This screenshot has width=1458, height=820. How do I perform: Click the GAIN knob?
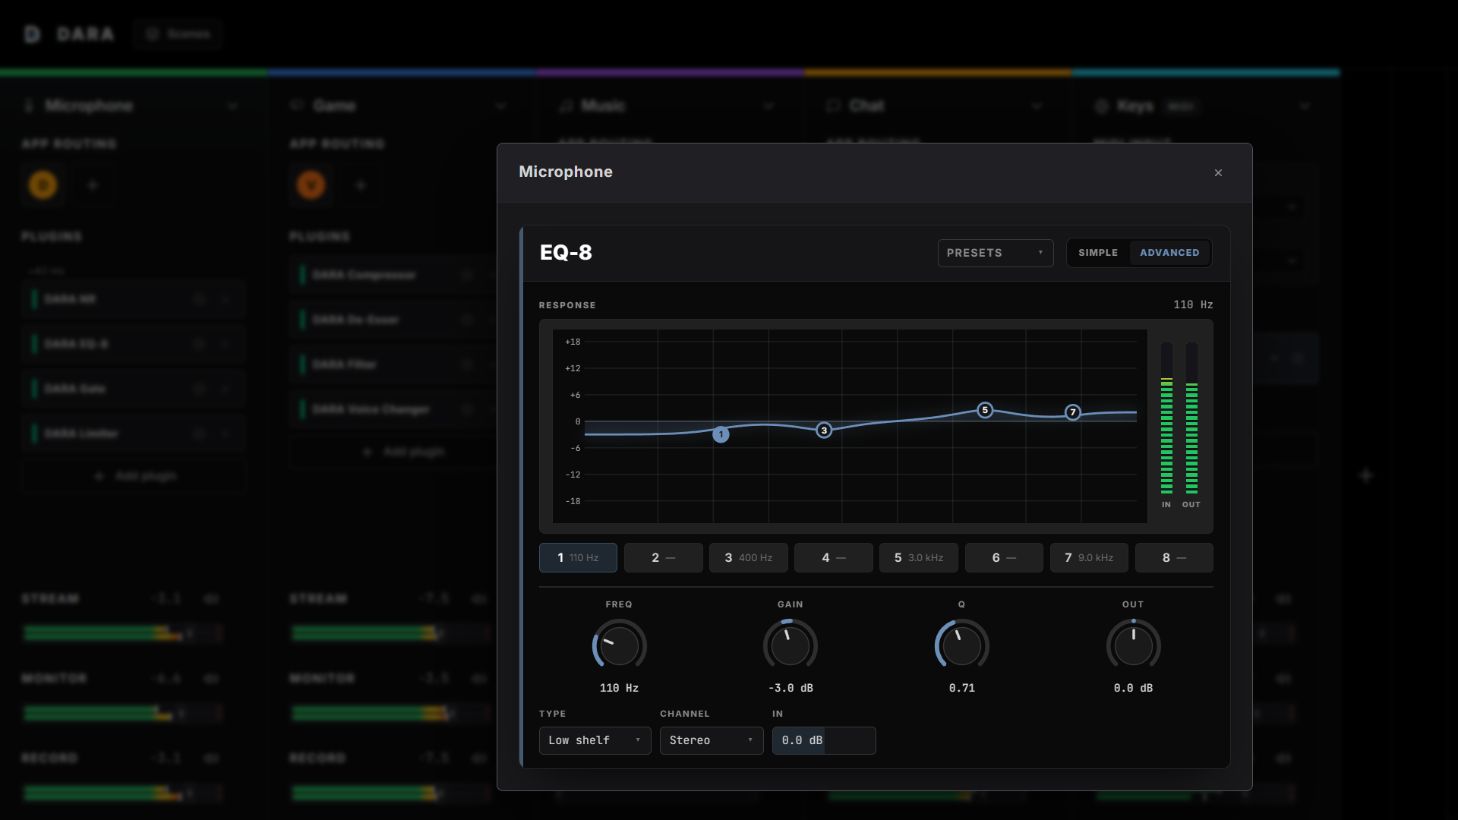[x=790, y=645]
